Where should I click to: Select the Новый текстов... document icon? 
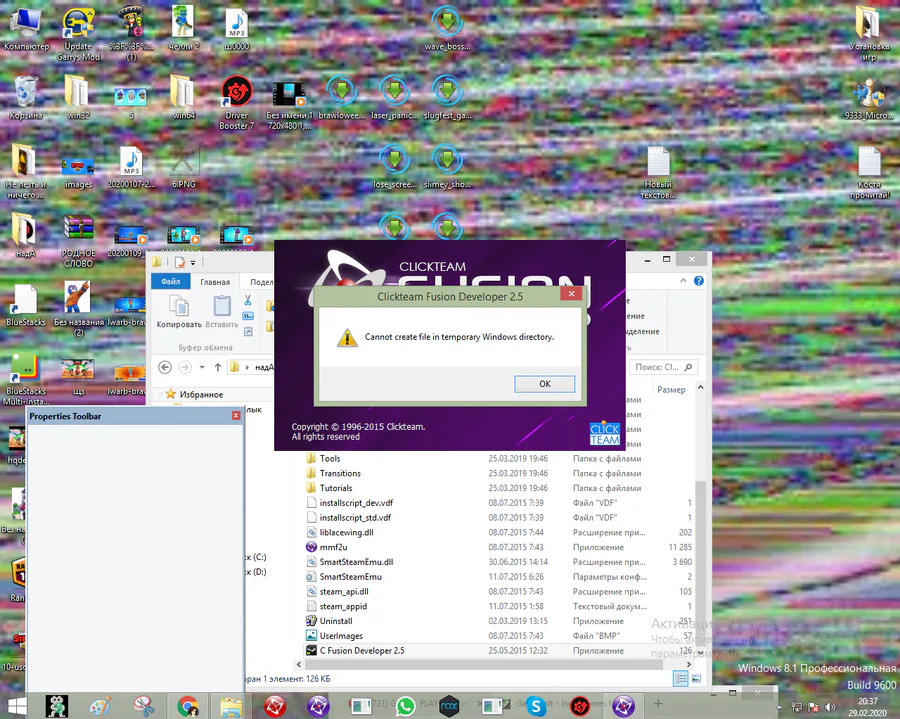tap(658, 172)
